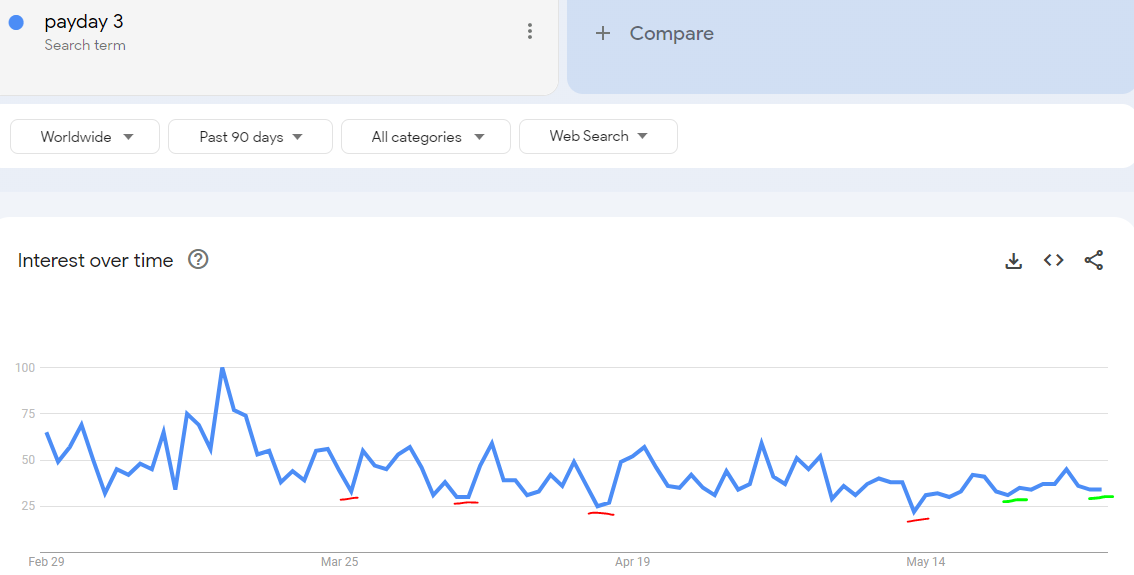Click the peak point at 100 on chart
The height and width of the screenshot is (575, 1134).
(222, 367)
